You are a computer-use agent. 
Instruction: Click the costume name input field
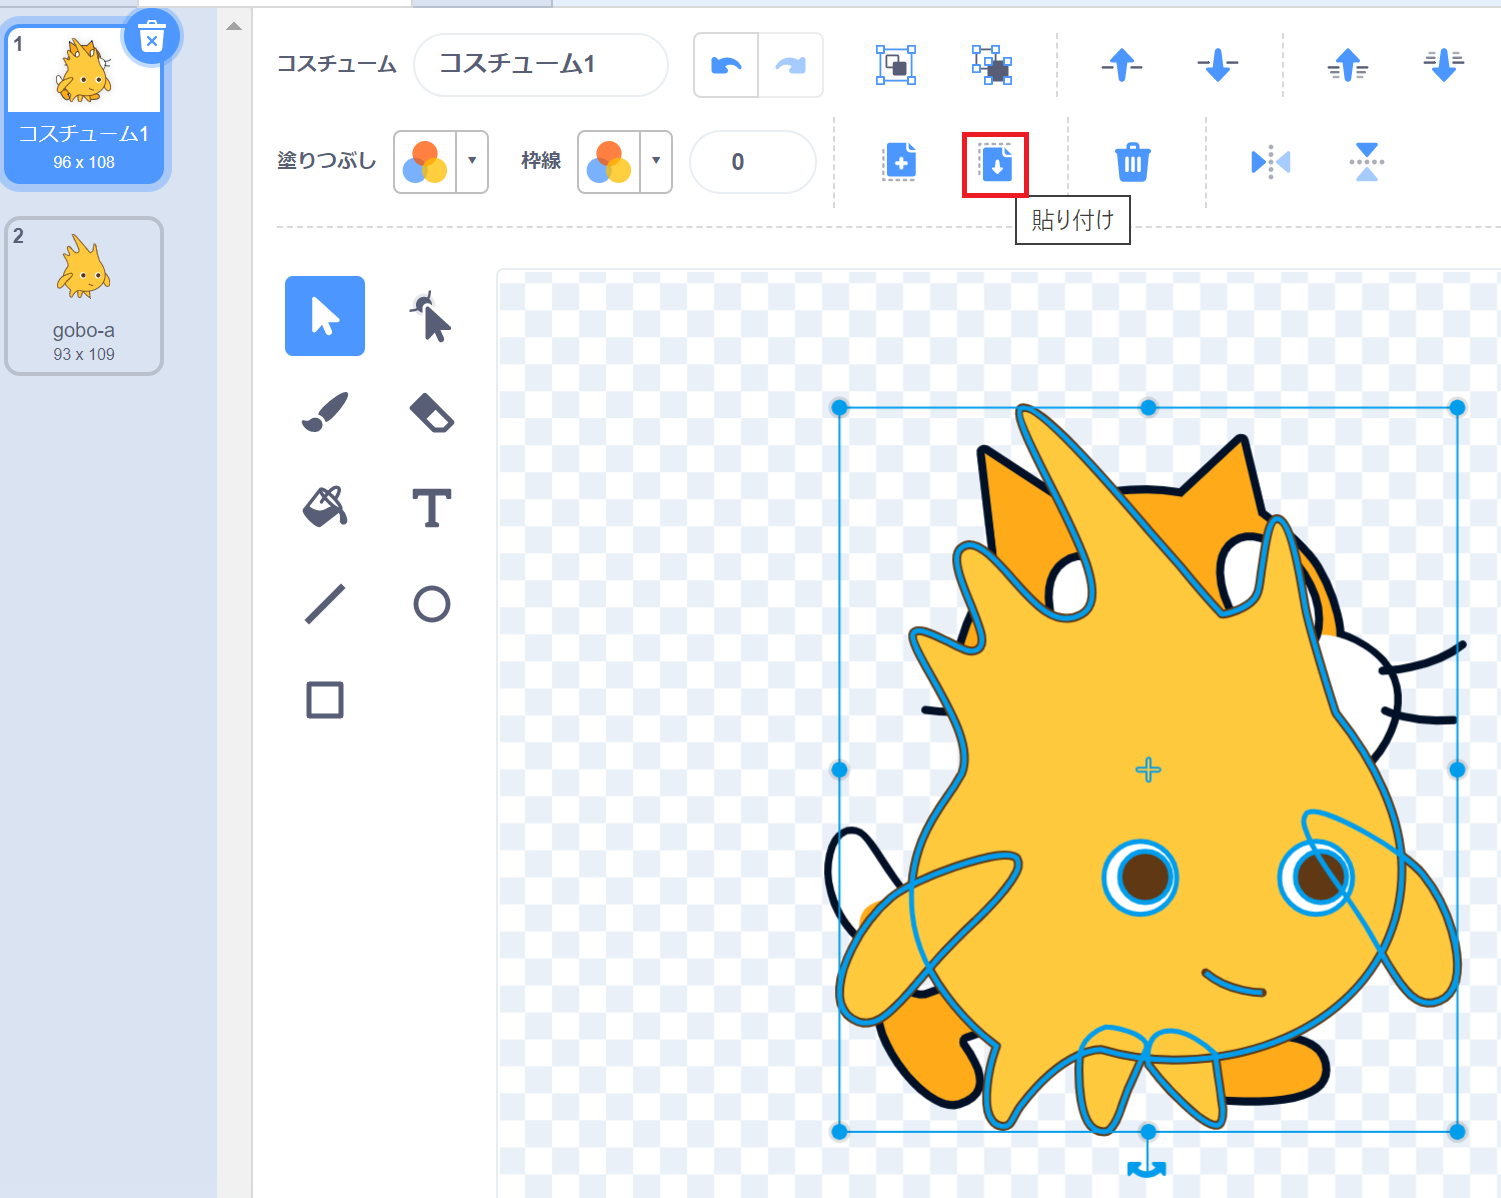tap(540, 64)
